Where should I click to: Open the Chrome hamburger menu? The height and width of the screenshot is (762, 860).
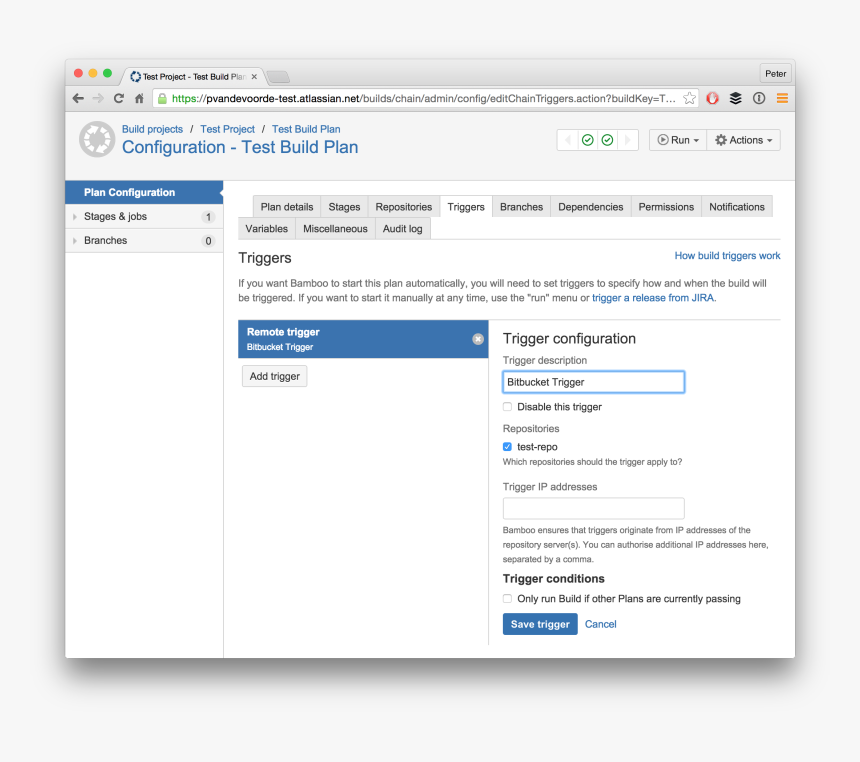point(782,99)
